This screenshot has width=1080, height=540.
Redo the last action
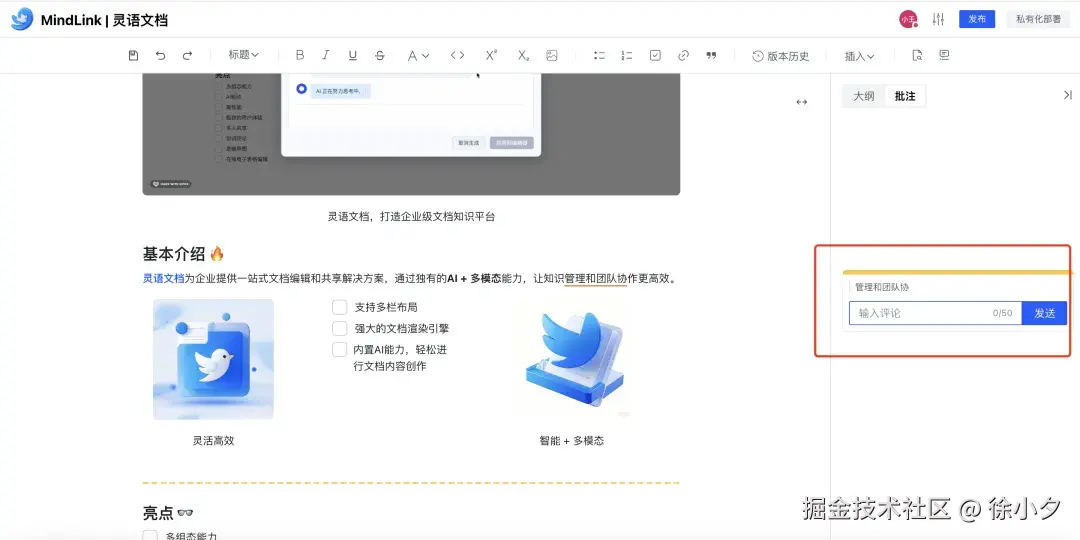(187, 56)
